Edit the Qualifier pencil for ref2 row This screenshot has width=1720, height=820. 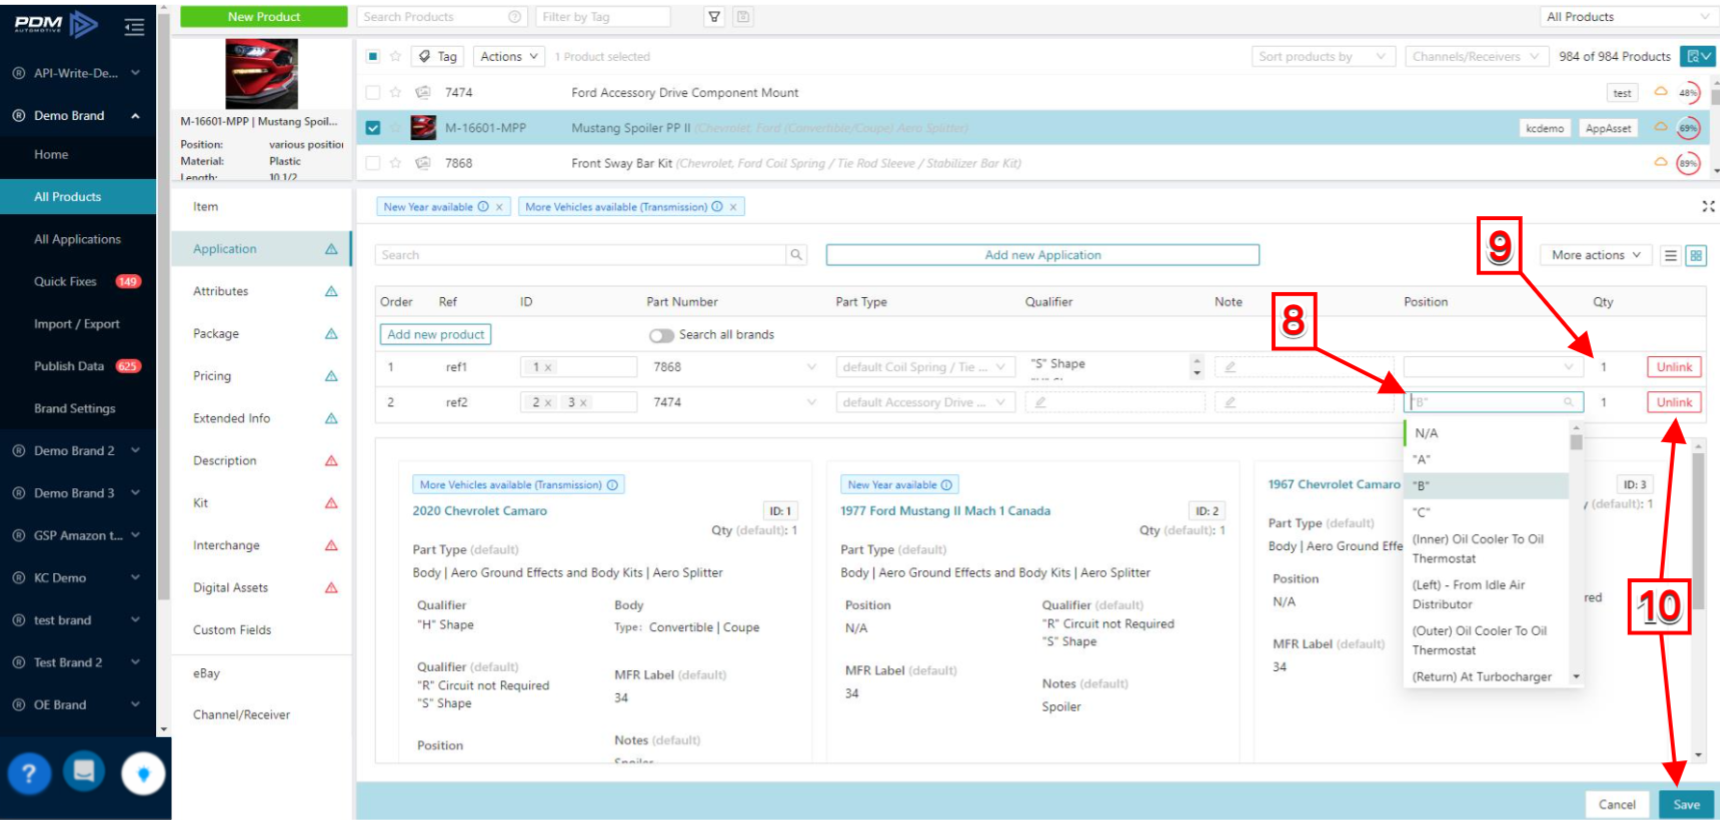pyautogui.click(x=1040, y=402)
